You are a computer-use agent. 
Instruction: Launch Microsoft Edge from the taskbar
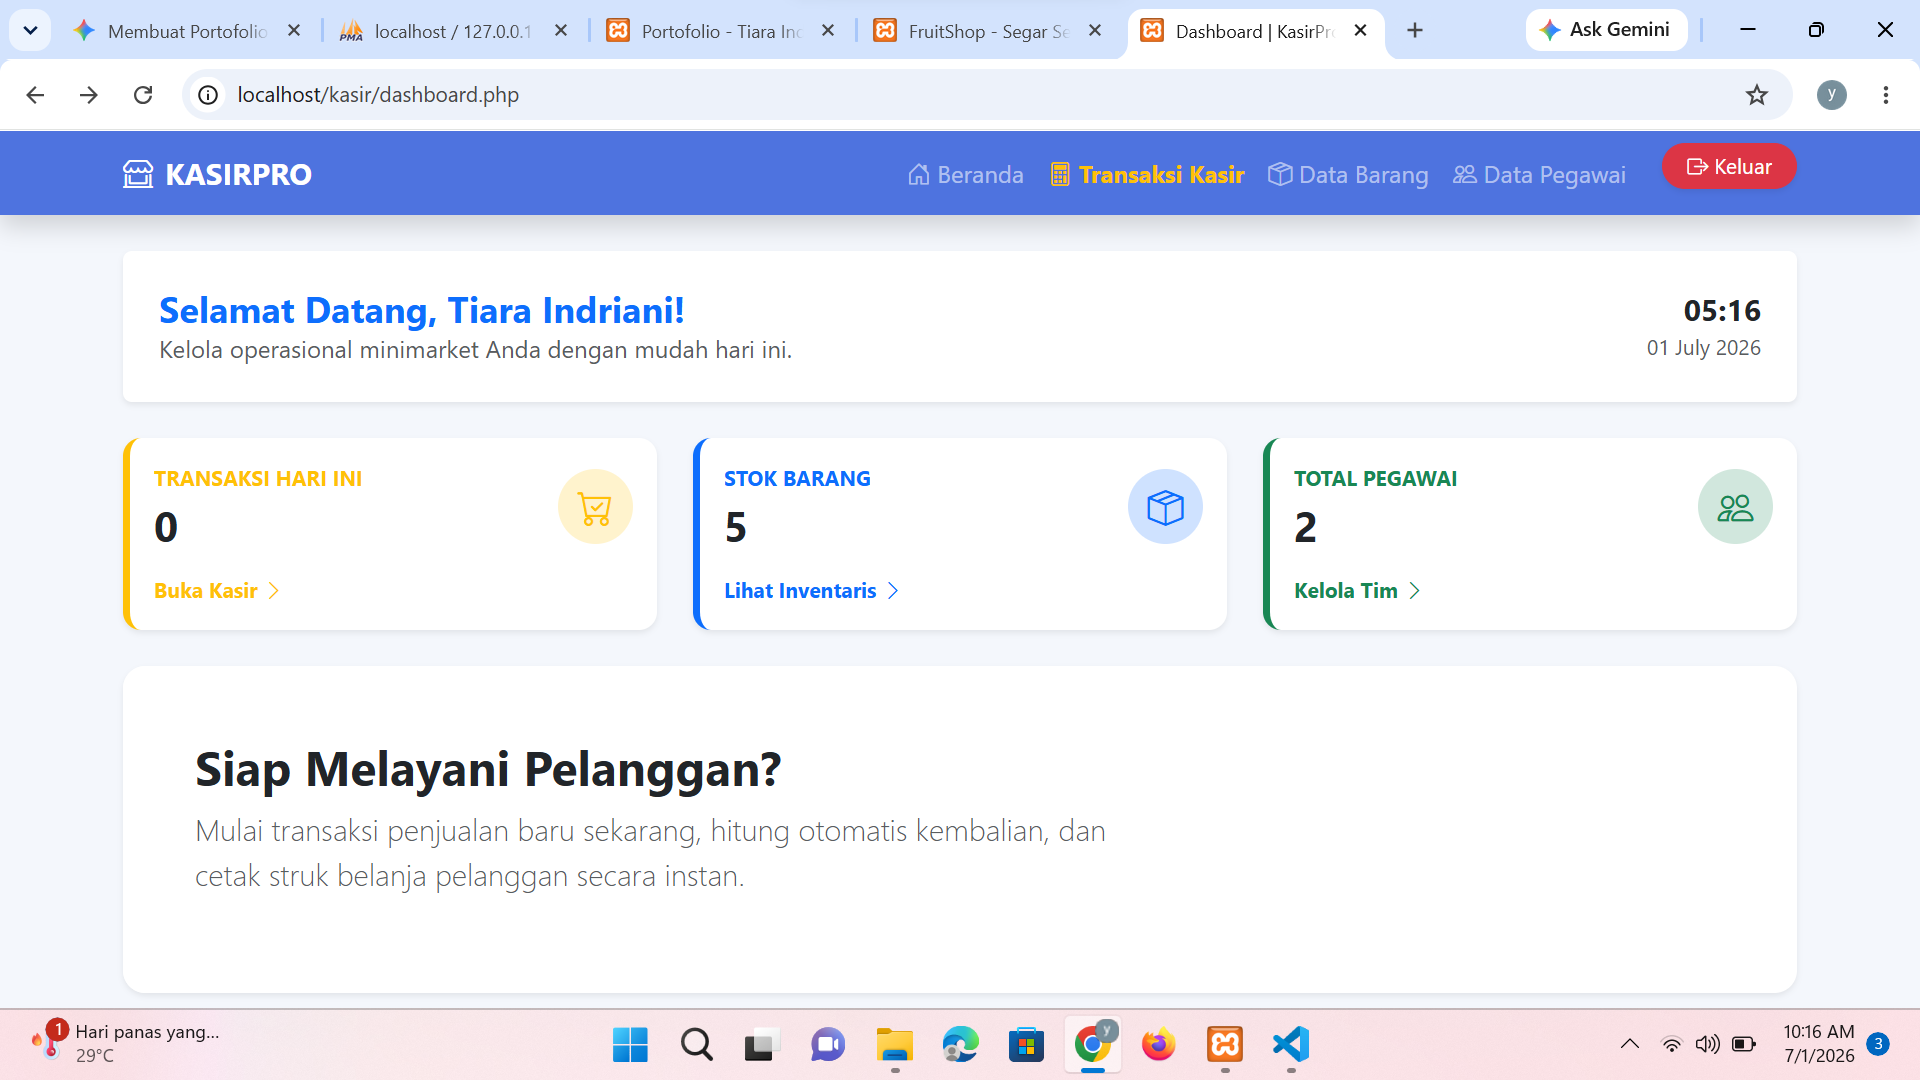click(960, 1045)
